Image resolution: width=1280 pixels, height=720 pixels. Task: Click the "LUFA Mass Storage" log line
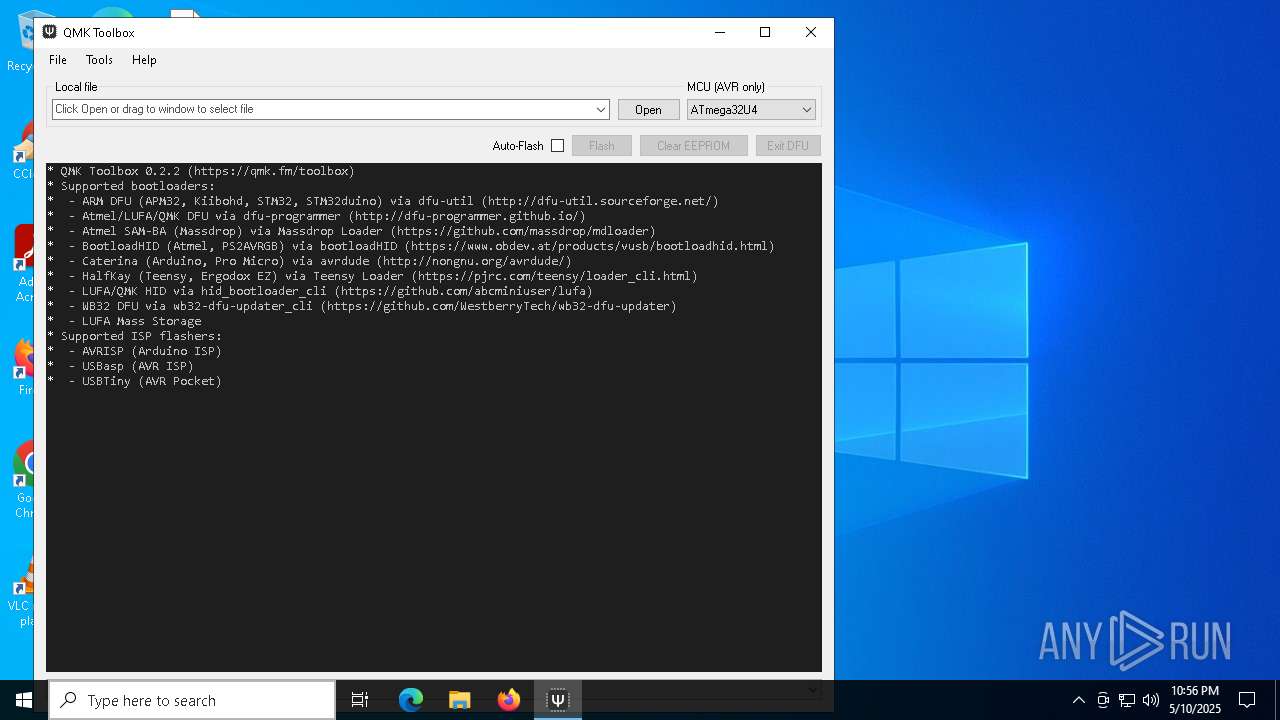[124, 321]
